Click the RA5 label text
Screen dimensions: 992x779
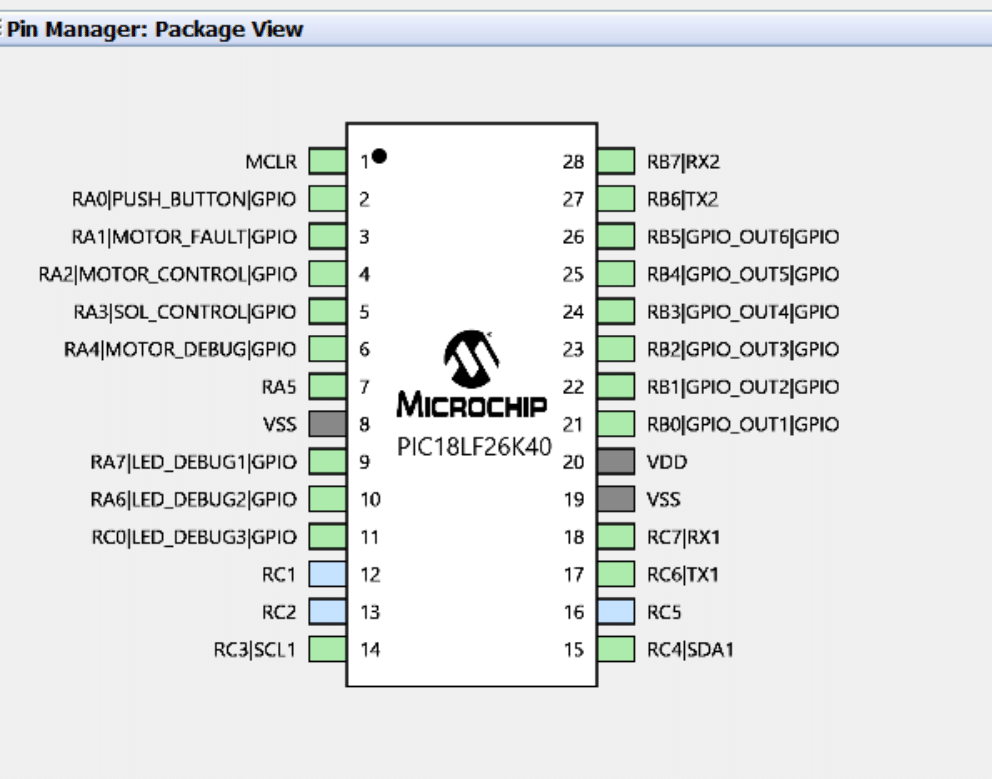(279, 387)
